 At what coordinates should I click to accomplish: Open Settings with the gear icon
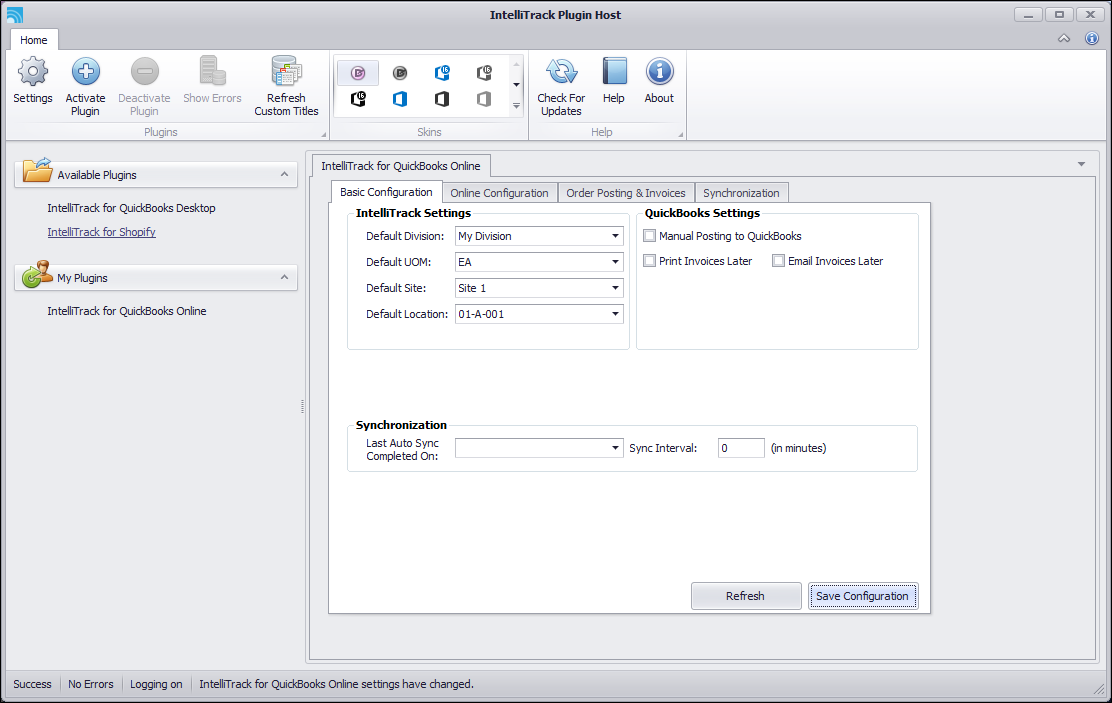click(x=33, y=72)
